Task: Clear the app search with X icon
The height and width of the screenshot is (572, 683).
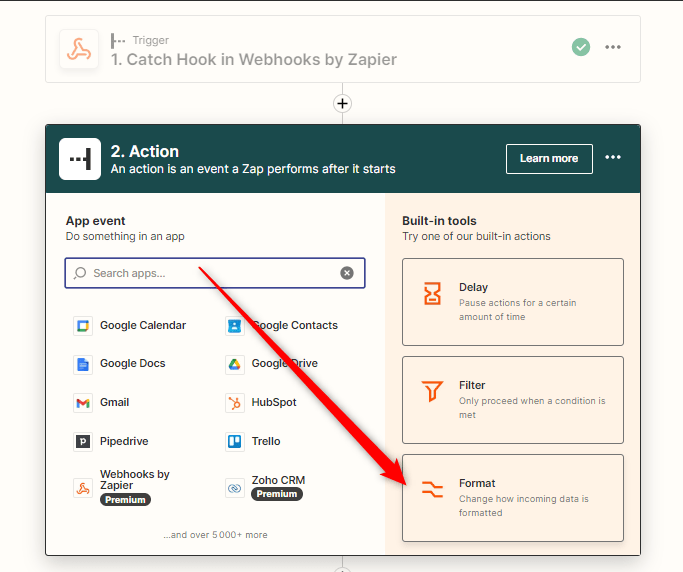Action: coord(347,273)
